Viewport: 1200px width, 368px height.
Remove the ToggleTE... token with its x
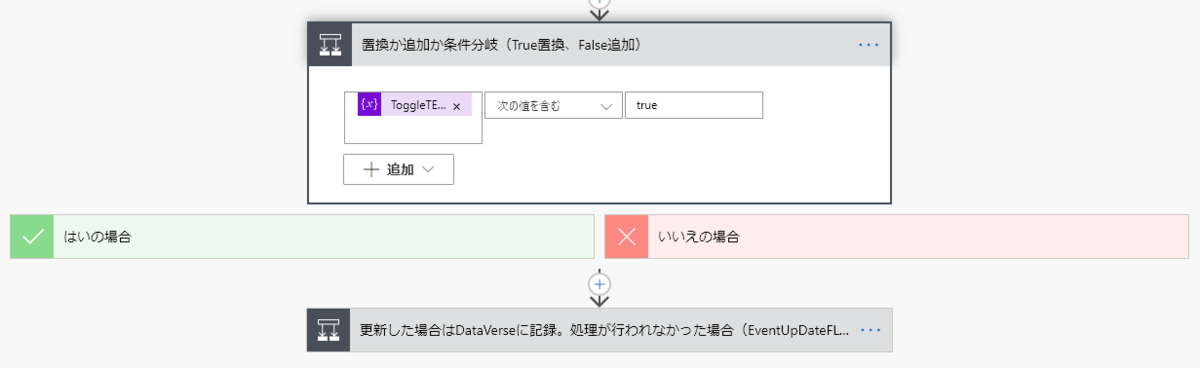point(456,106)
